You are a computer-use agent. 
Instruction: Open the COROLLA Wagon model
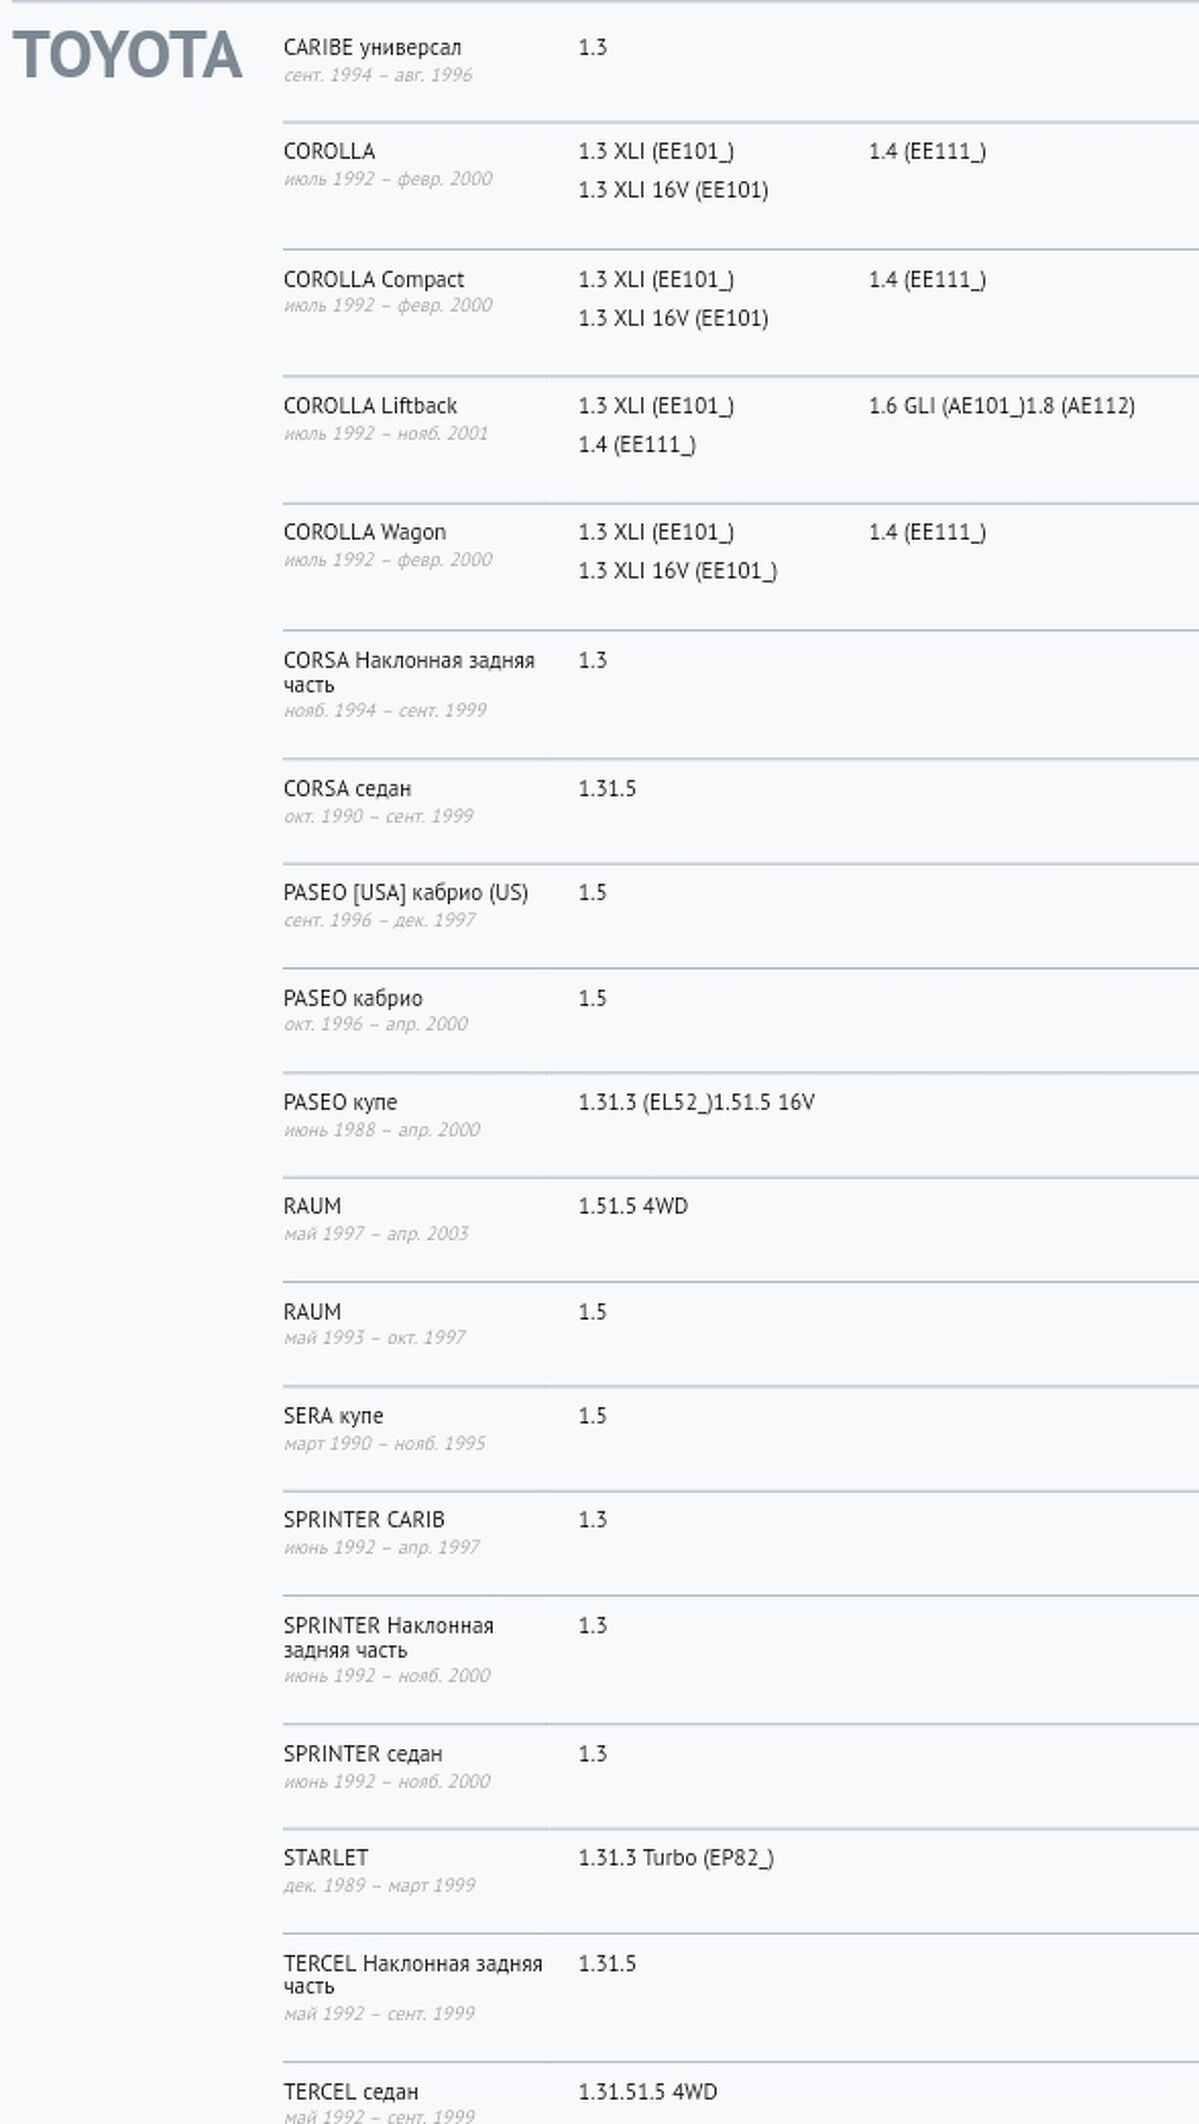click(x=364, y=533)
